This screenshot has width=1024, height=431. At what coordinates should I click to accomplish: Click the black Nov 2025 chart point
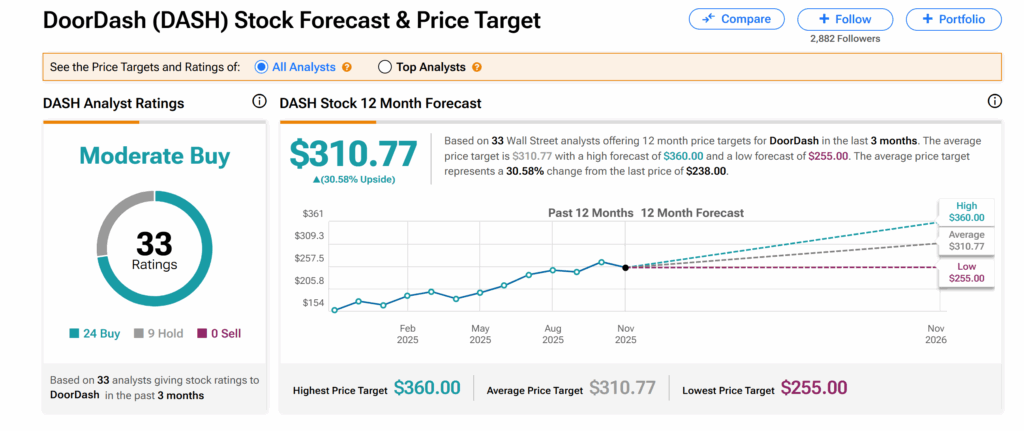click(626, 267)
